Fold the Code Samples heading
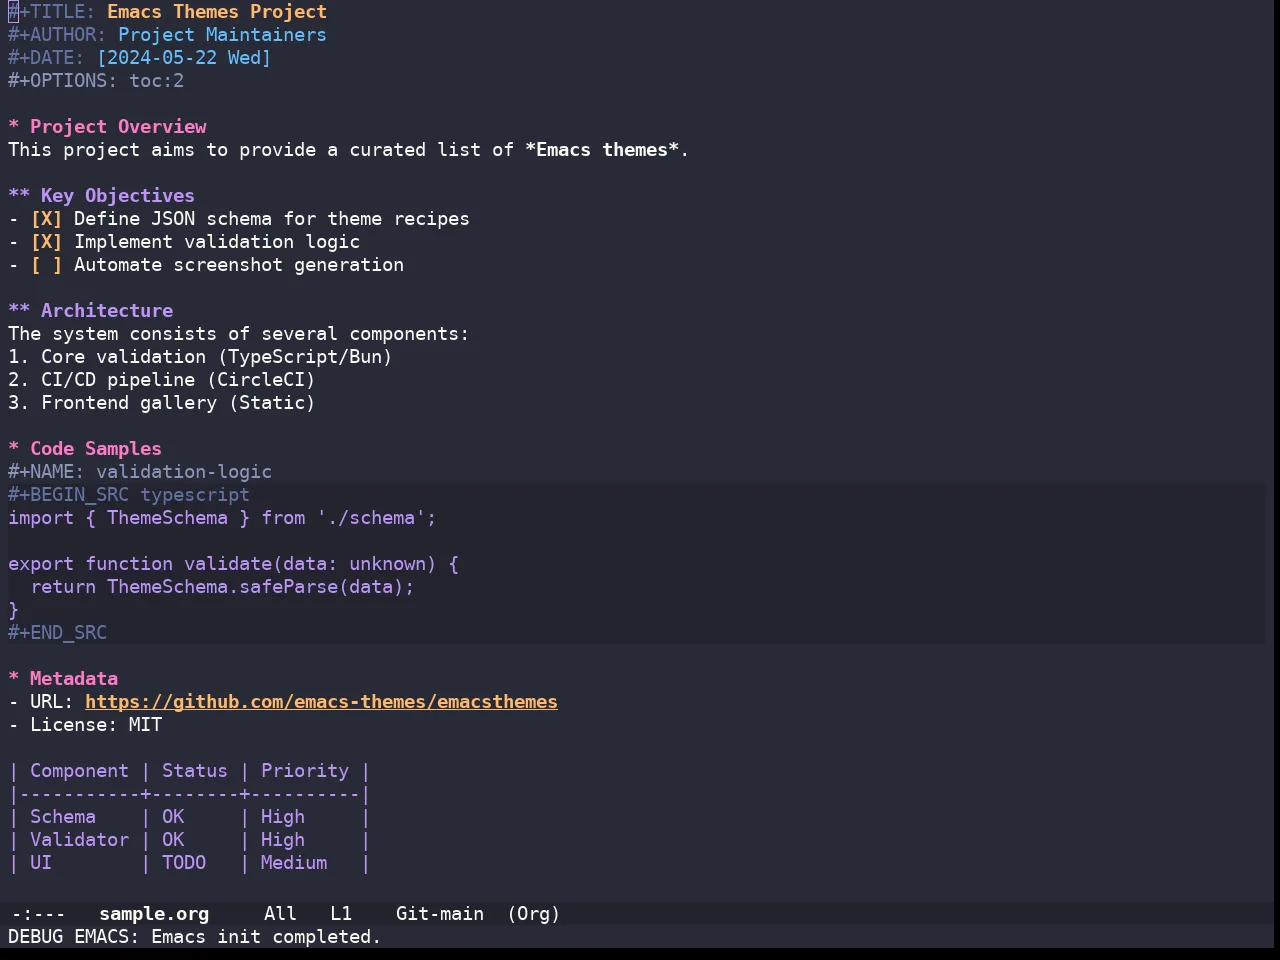This screenshot has height=960, width=1280. point(14,449)
